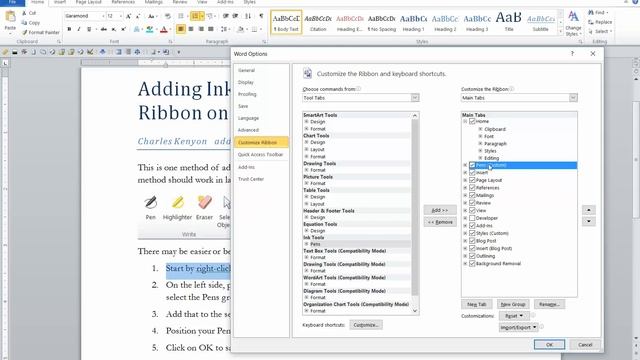Click the Word Options help question mark
This screenshot has width=640, height=360.
[x=572, y=53]
